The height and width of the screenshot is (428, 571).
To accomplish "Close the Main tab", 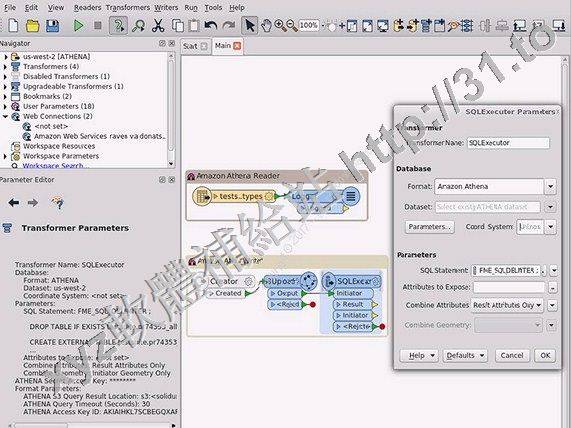I will pos(237,46).
